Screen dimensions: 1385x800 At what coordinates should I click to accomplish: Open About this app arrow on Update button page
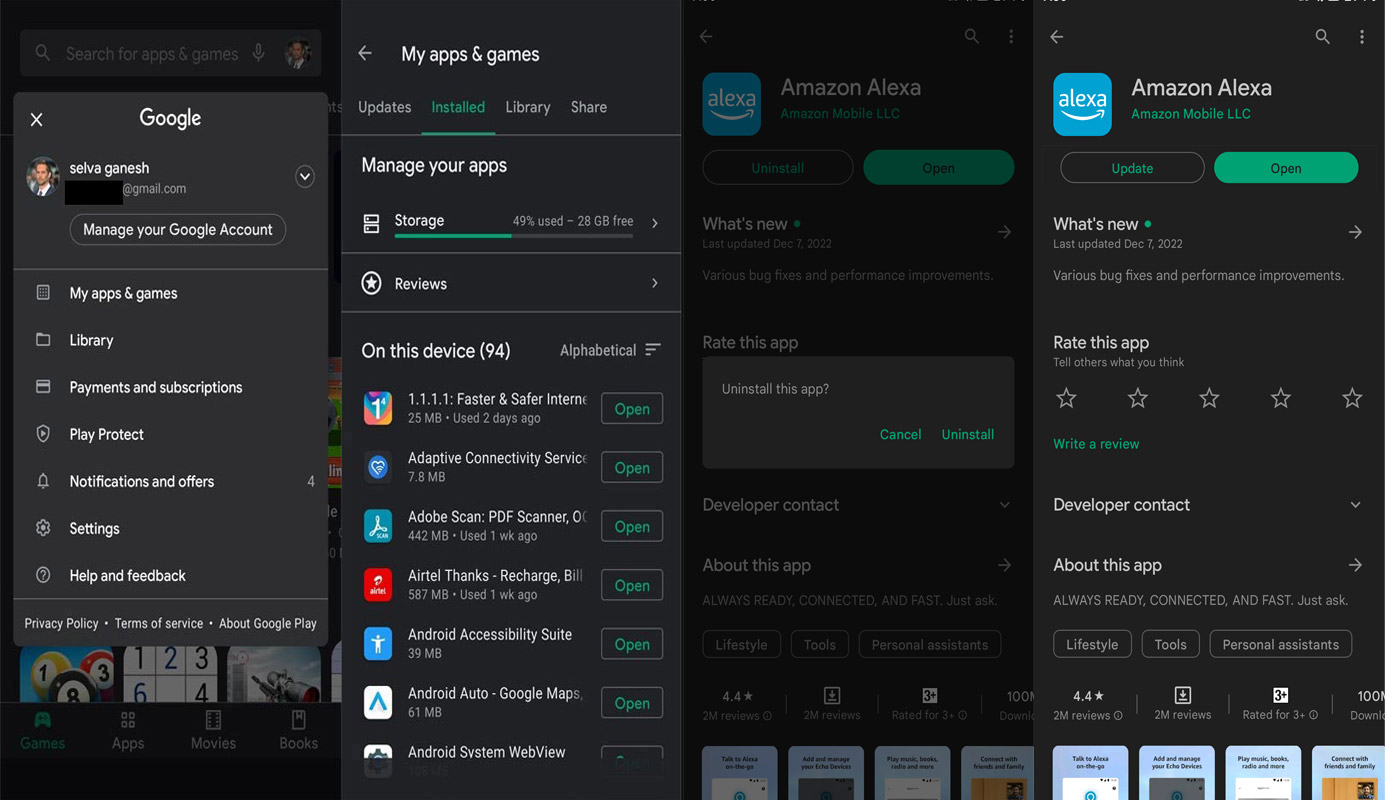click(1355, 565)
